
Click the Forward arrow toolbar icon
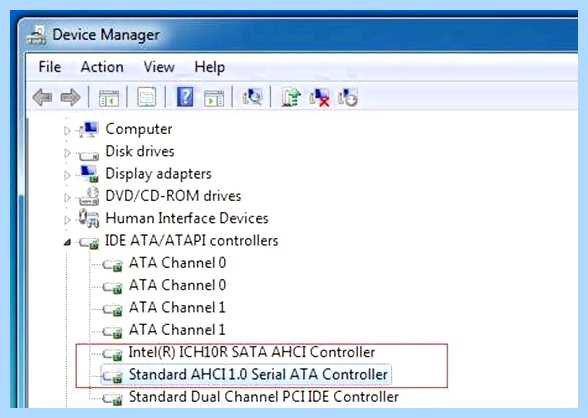pyautogui.click(x=70, y=97)
